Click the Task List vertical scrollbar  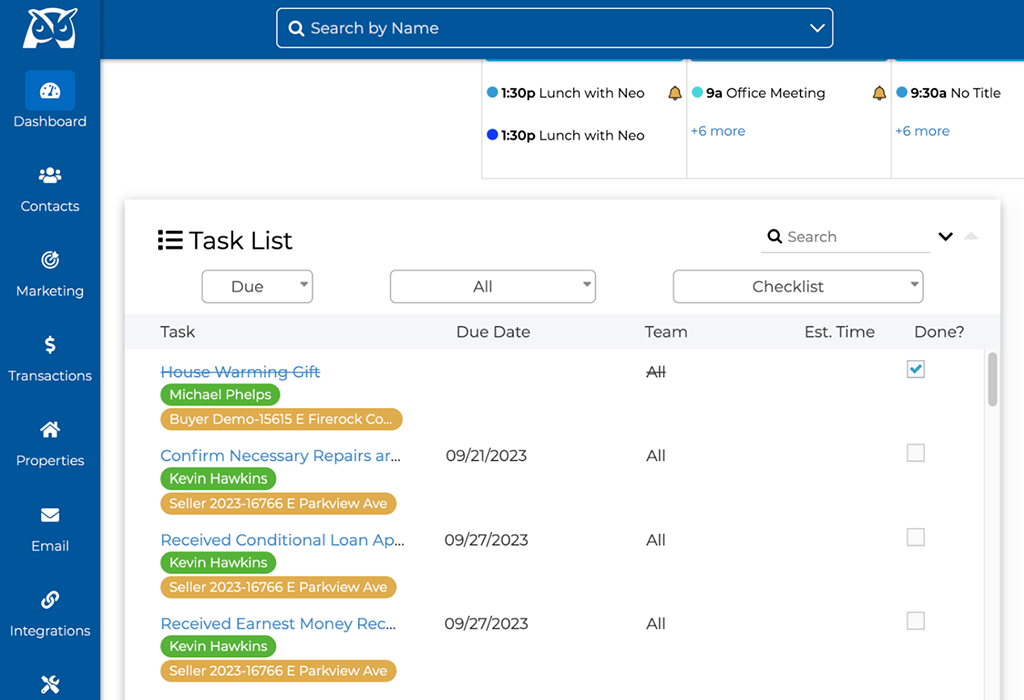point(992,380)
